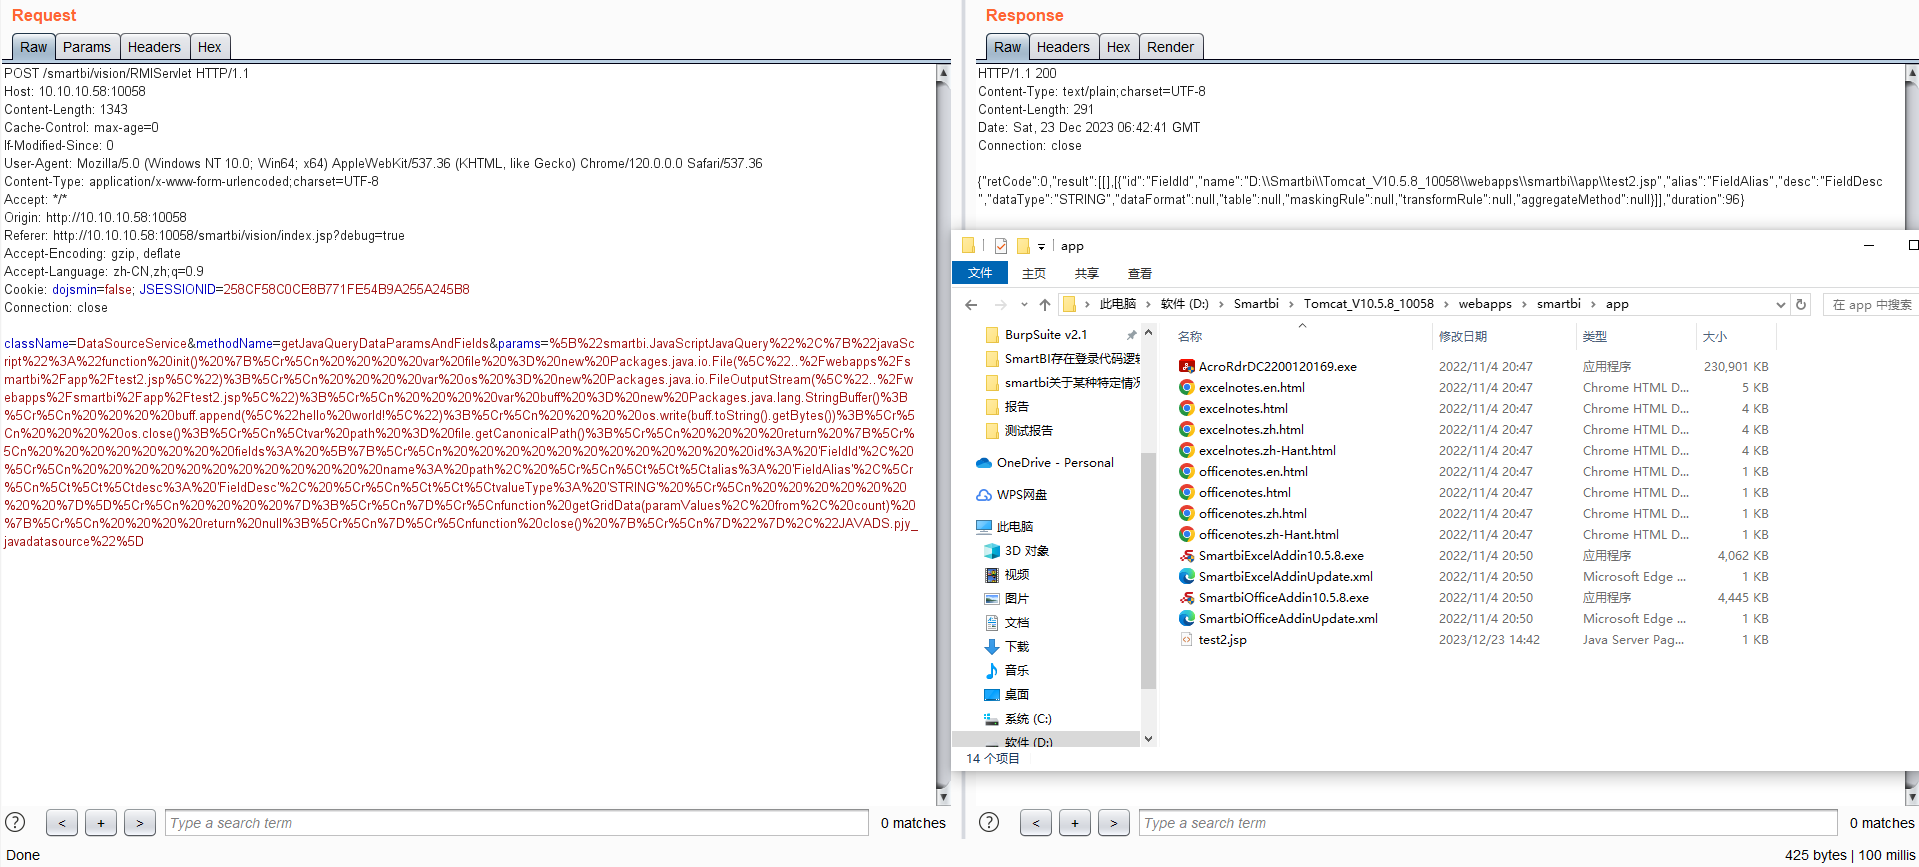The height and width of the screenshot is (867, 1919).
Task: Go back in File Explorer
Action: coord(971,304)
